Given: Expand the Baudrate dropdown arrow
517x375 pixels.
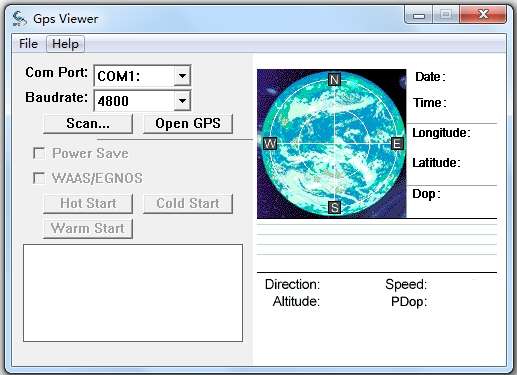Looking at the screenshot, I should click(x=182, y=100).
